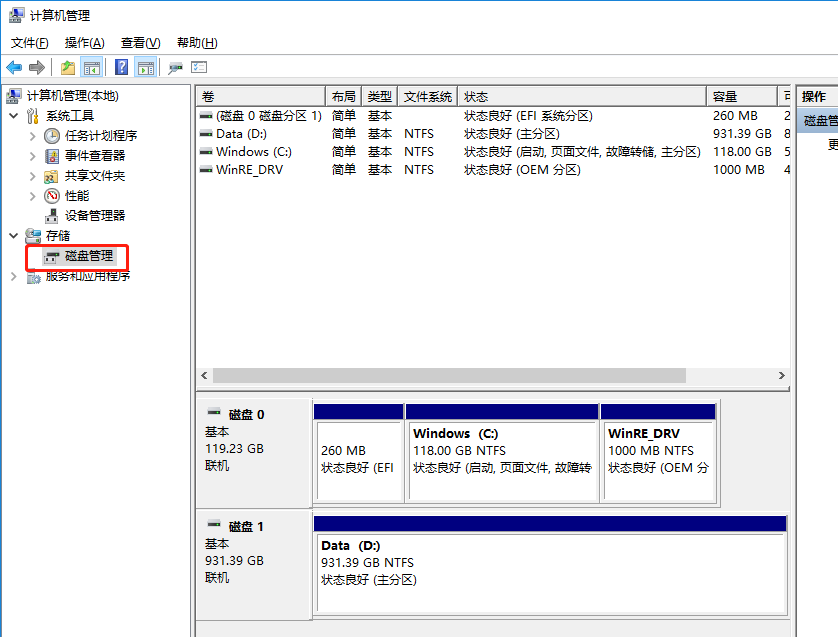Screen dimensions: 838x637
Task: Select the Windows (C:) partition block
Action: [502, 453]
